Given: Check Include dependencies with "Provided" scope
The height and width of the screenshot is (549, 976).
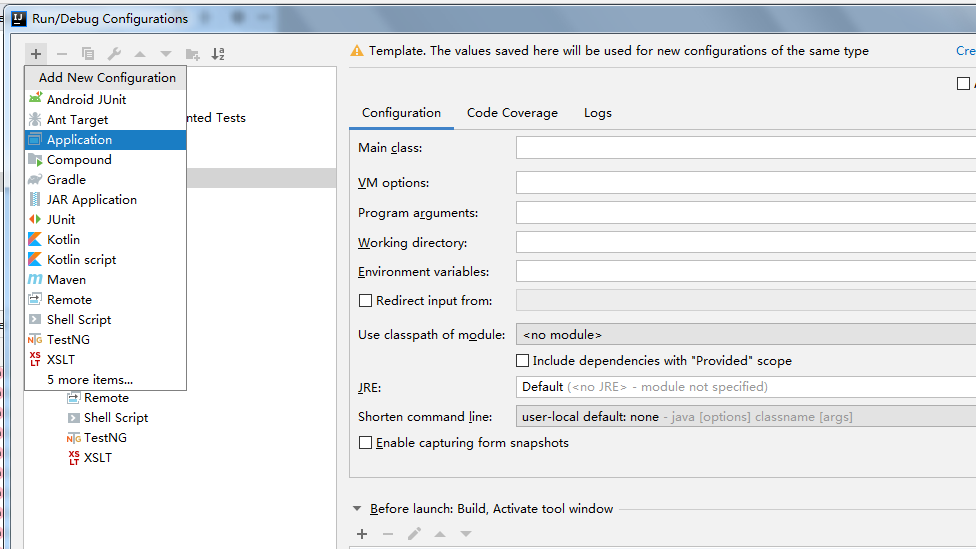Looking at the screenshot, I should pyautogui.click(x=523, y=360).
